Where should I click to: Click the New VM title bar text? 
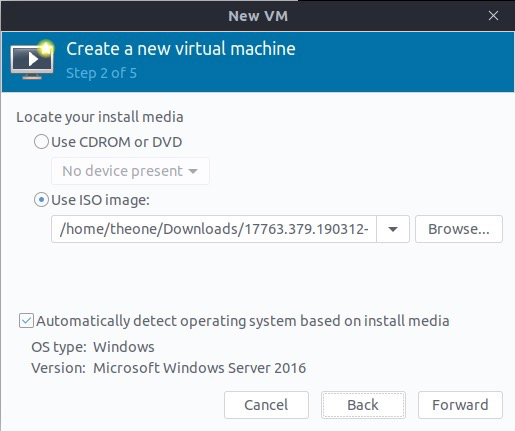[258, 16]
